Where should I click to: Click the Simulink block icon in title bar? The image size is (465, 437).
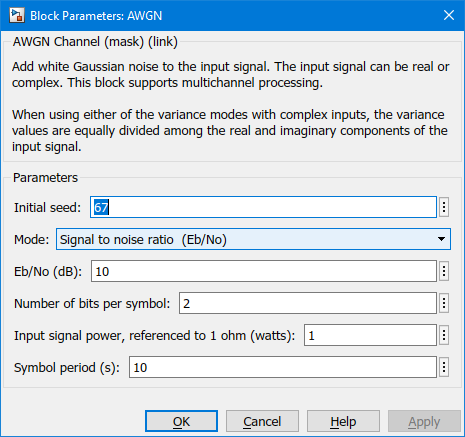point(17,15)
